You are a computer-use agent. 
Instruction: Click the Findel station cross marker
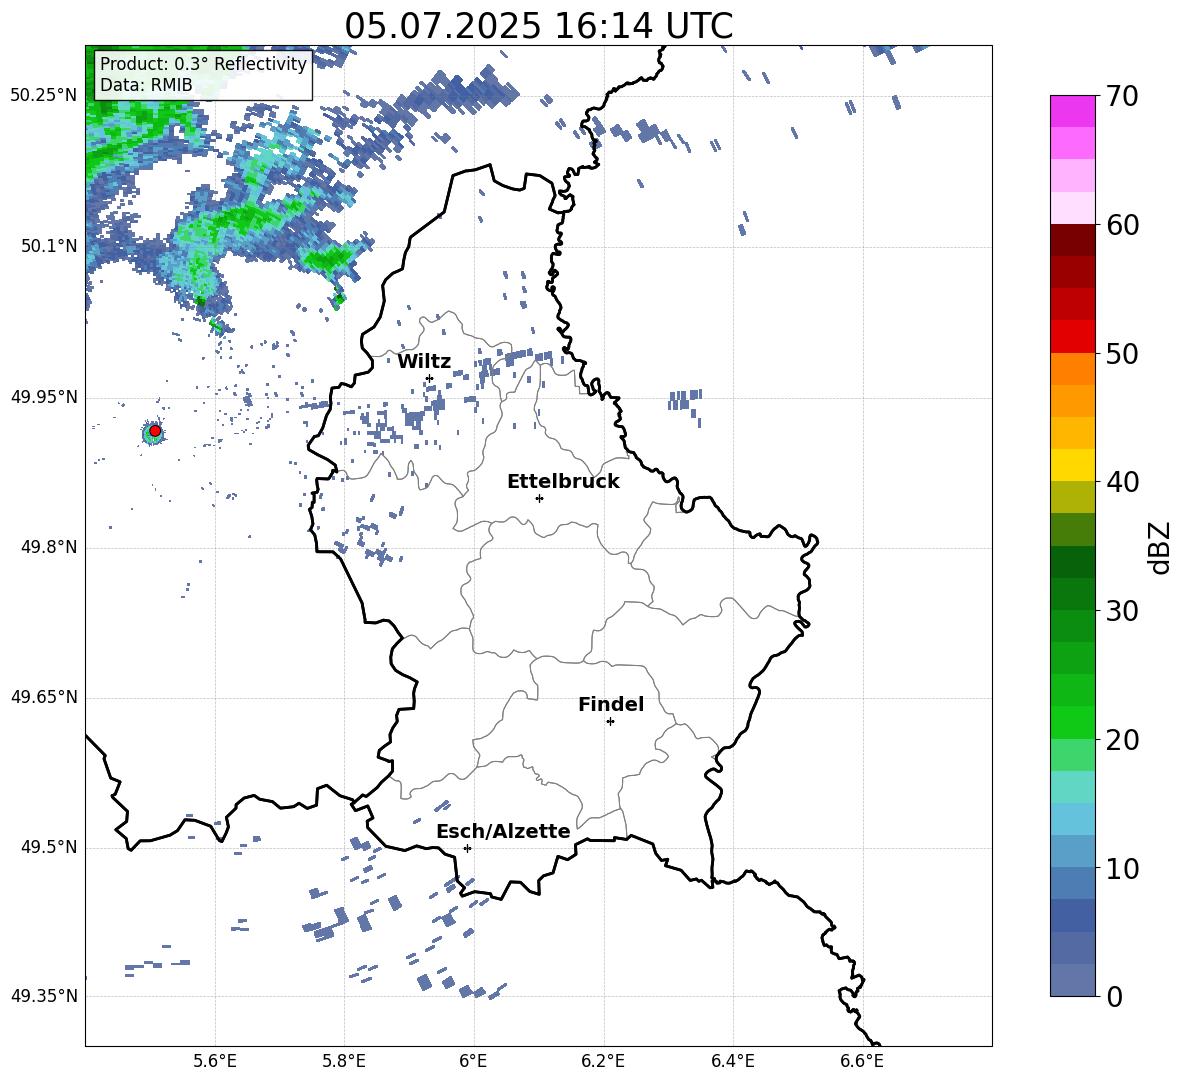pyautogui.click(x=610, y=722)
